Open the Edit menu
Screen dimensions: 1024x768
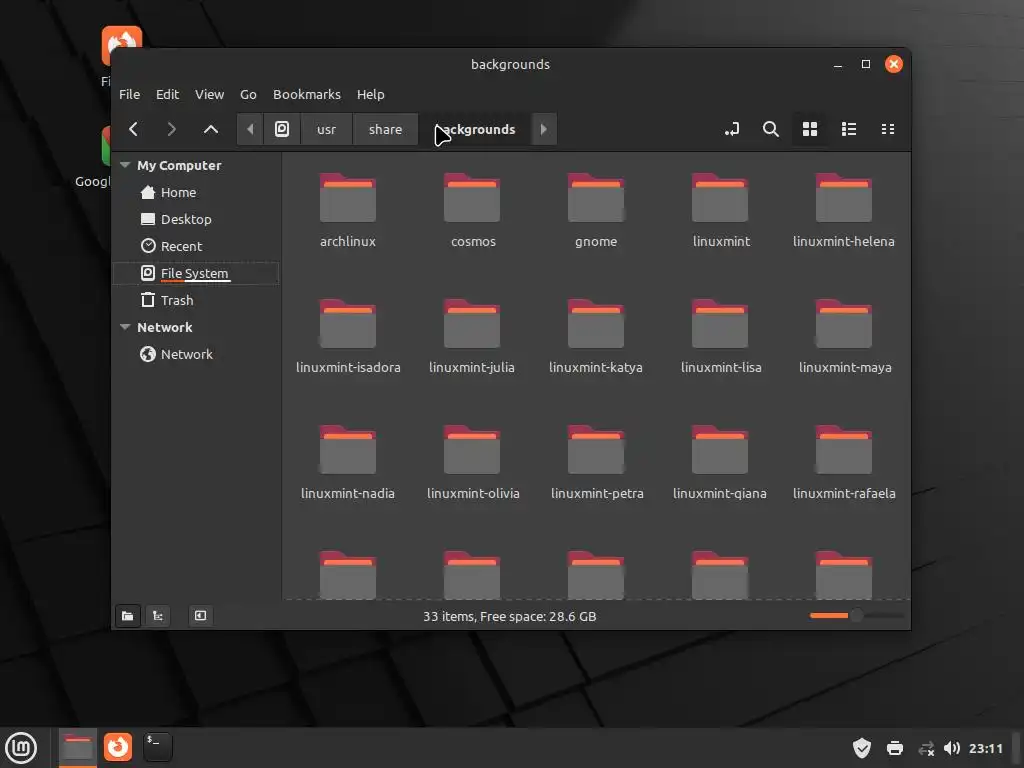coord(167,94)
